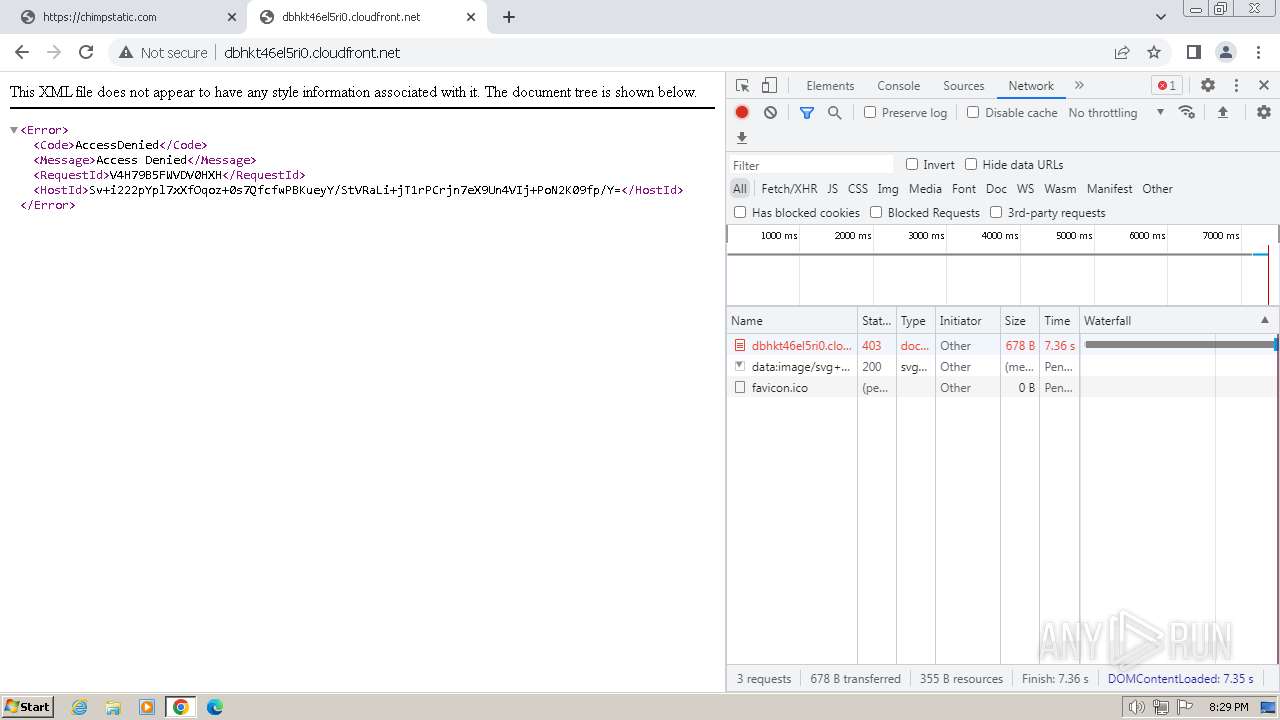Close the DevTools panel

pos(1264,86)
